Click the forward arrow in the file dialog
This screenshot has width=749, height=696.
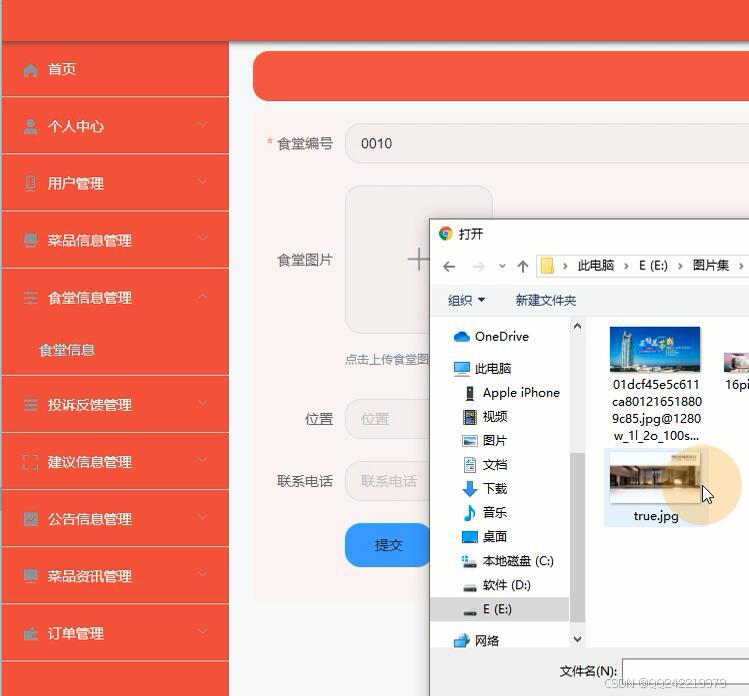click(x=478, y=266)
